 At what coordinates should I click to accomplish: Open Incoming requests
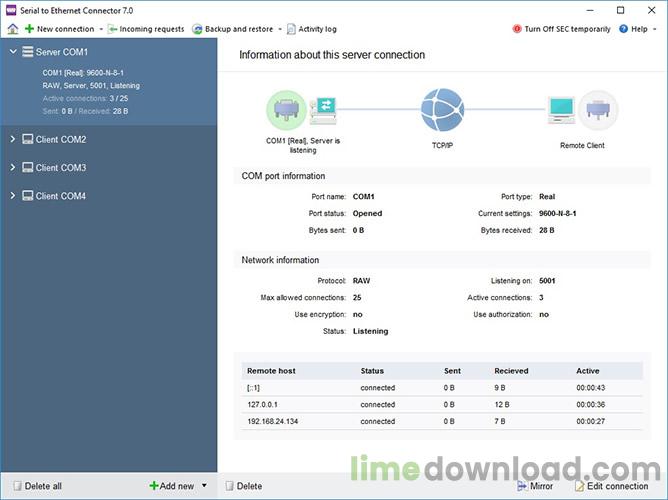click(x=146, y=29)
